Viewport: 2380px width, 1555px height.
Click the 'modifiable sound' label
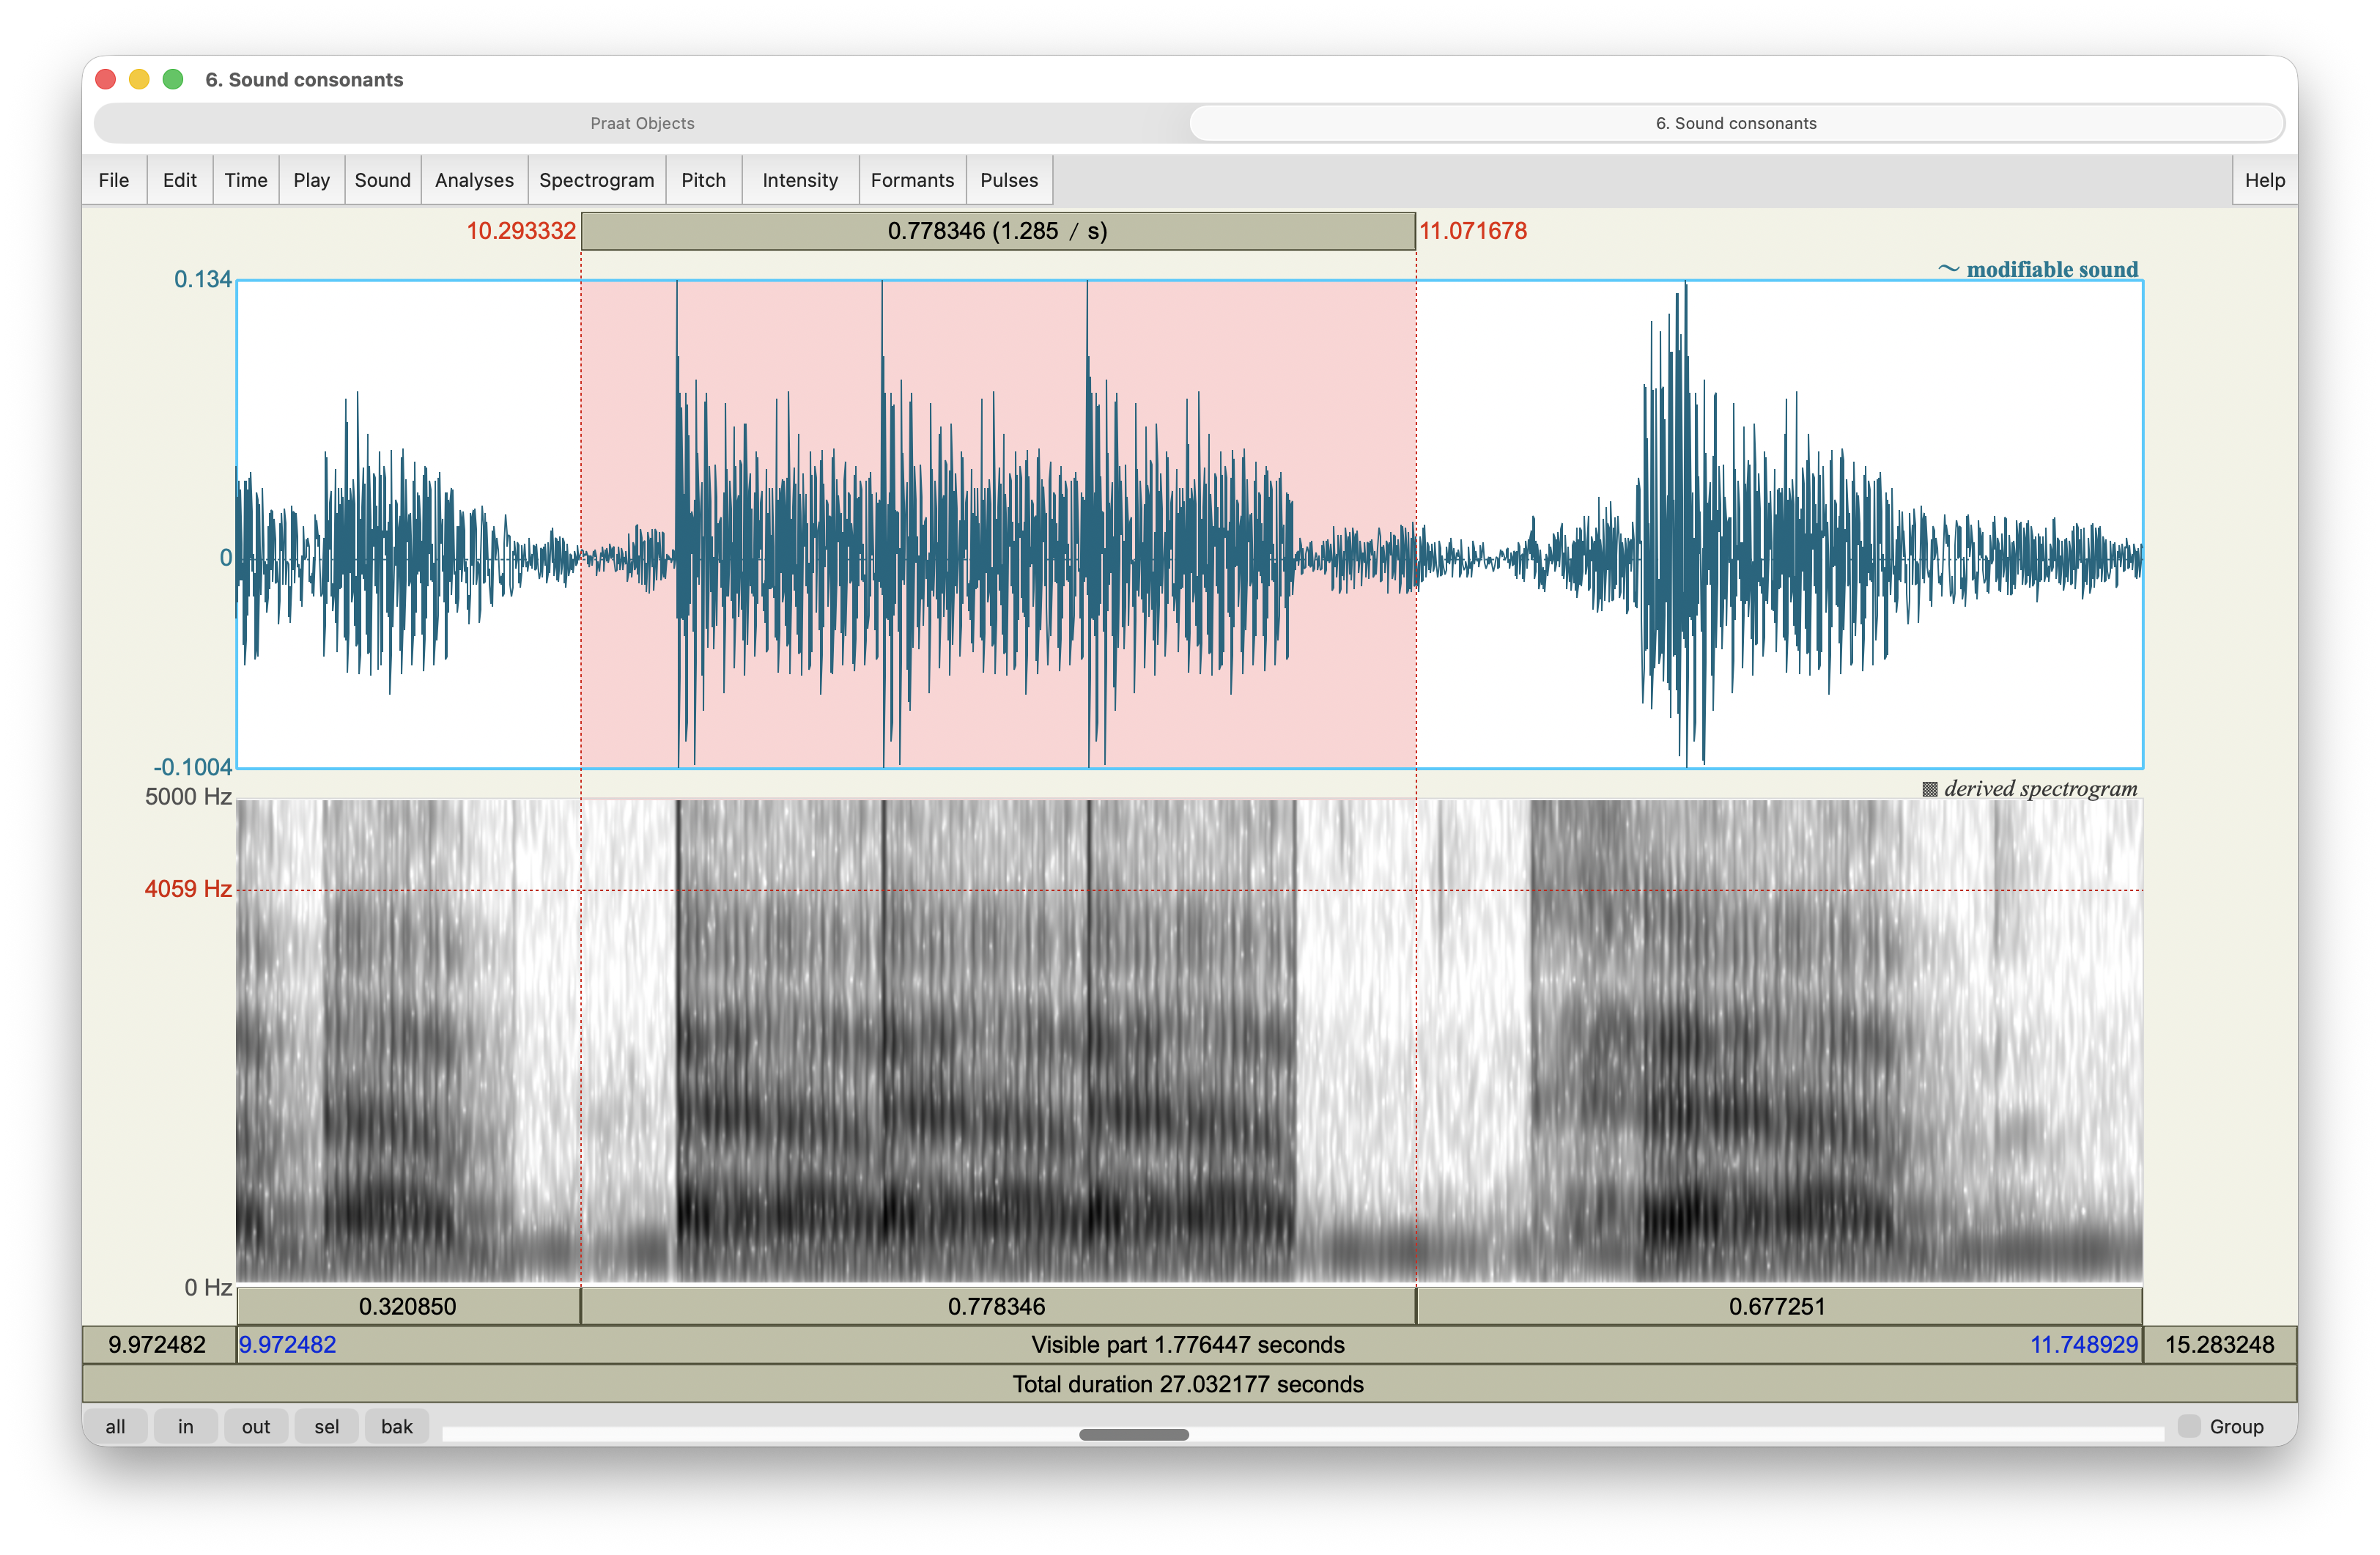(x=2038, y=269)
